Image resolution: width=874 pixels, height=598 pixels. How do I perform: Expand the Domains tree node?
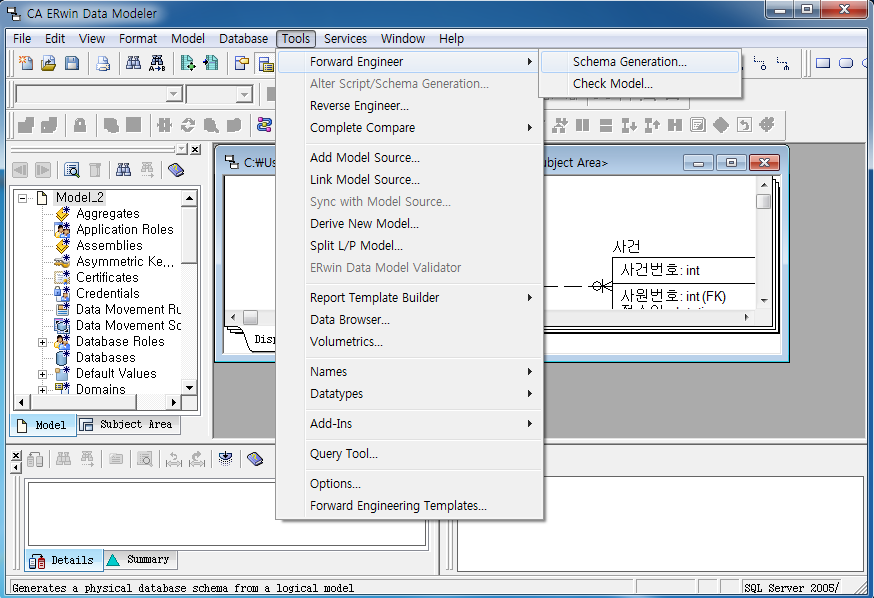(42, 390)
